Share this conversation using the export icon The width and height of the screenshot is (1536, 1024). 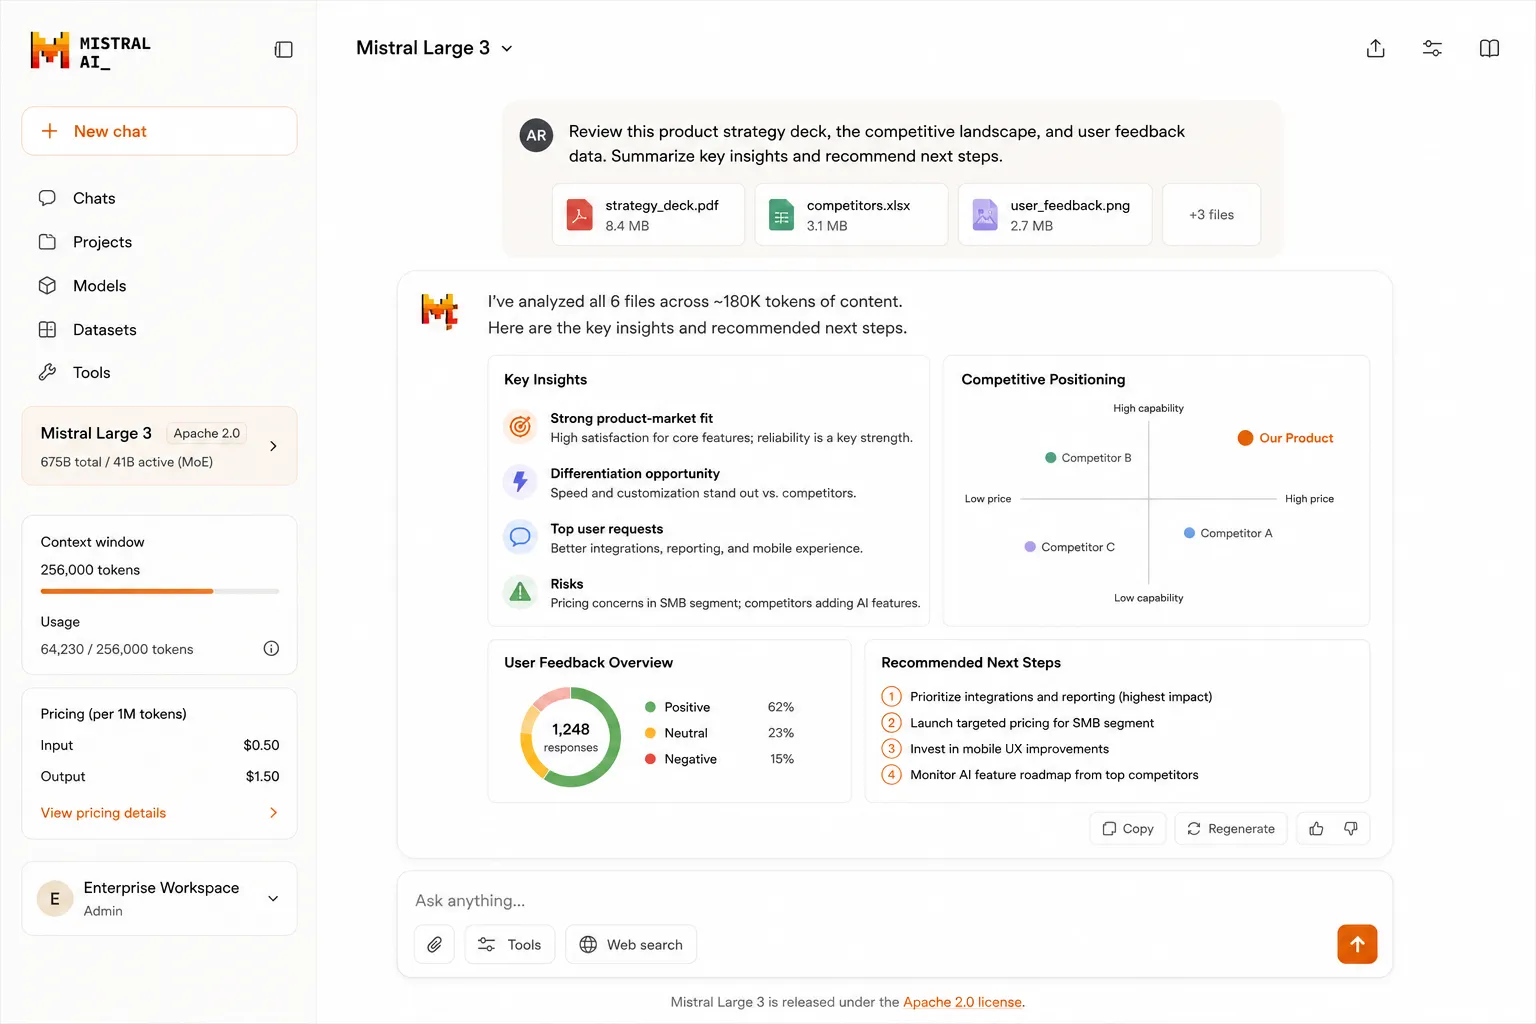[1376, 49]
